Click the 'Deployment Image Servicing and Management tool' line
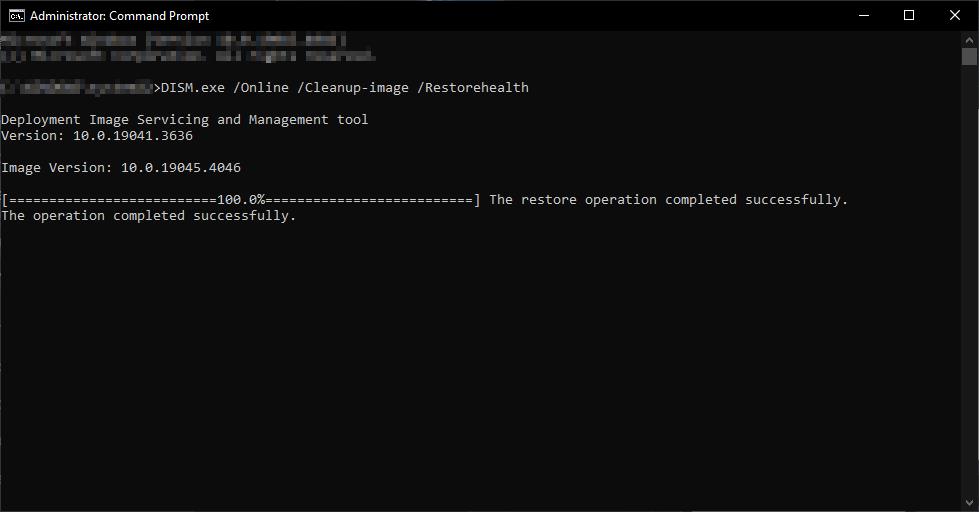The image size is (979, 512). [x=185, y=120]
